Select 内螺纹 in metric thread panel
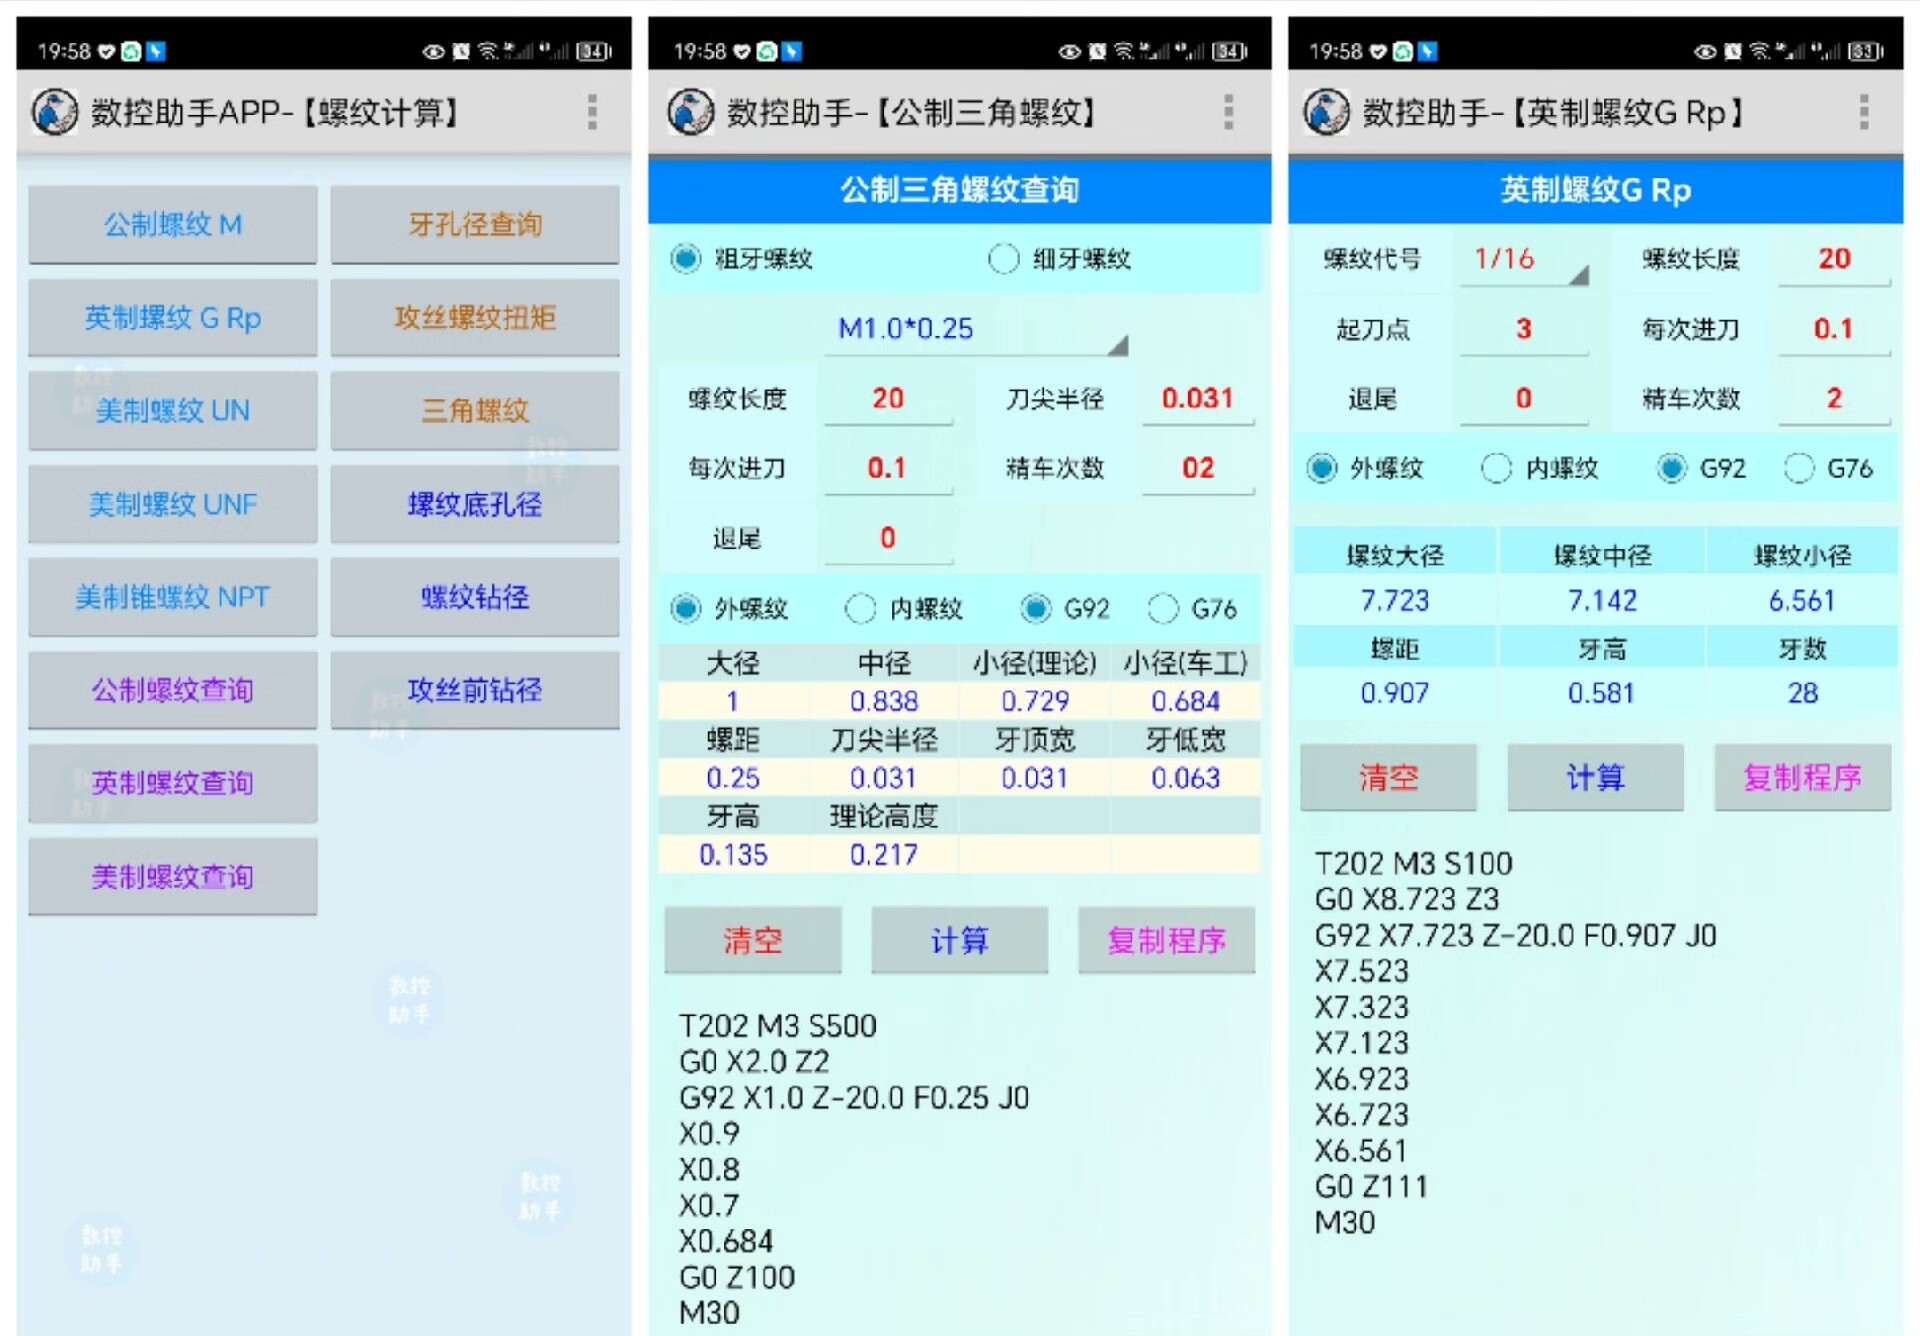 [x=861, y=608]
